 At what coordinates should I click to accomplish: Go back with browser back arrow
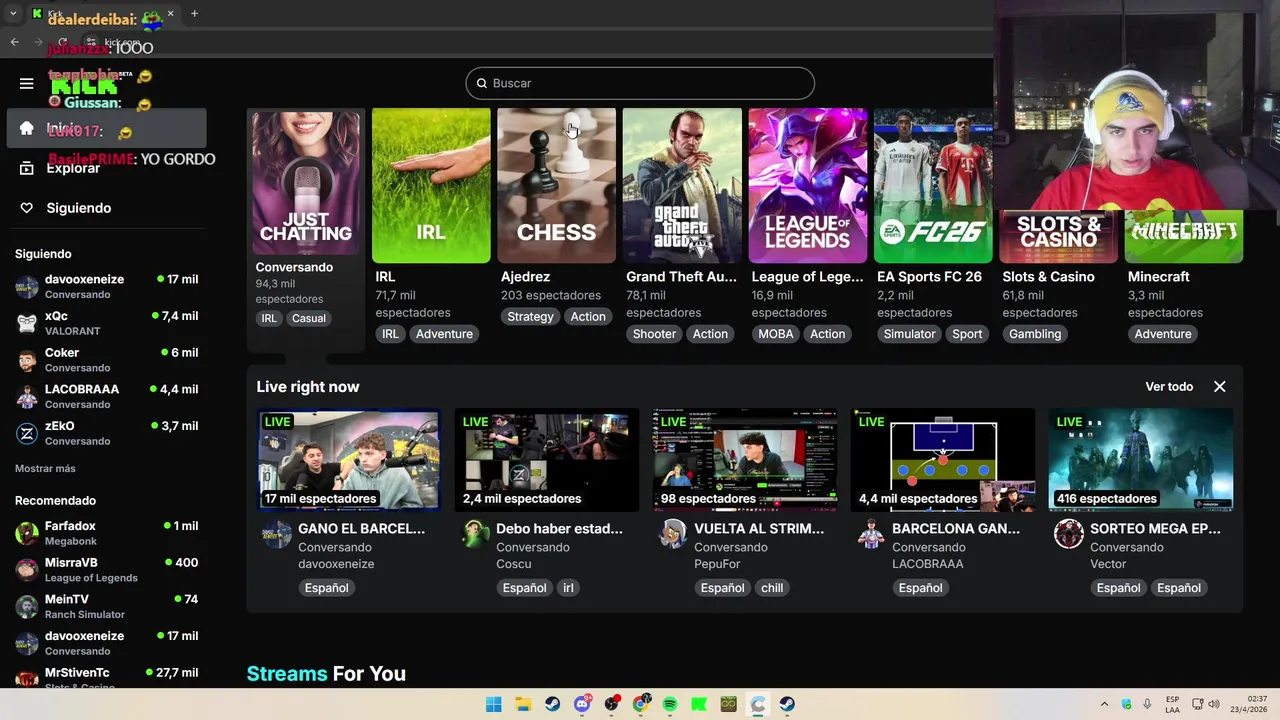(14, 42)
